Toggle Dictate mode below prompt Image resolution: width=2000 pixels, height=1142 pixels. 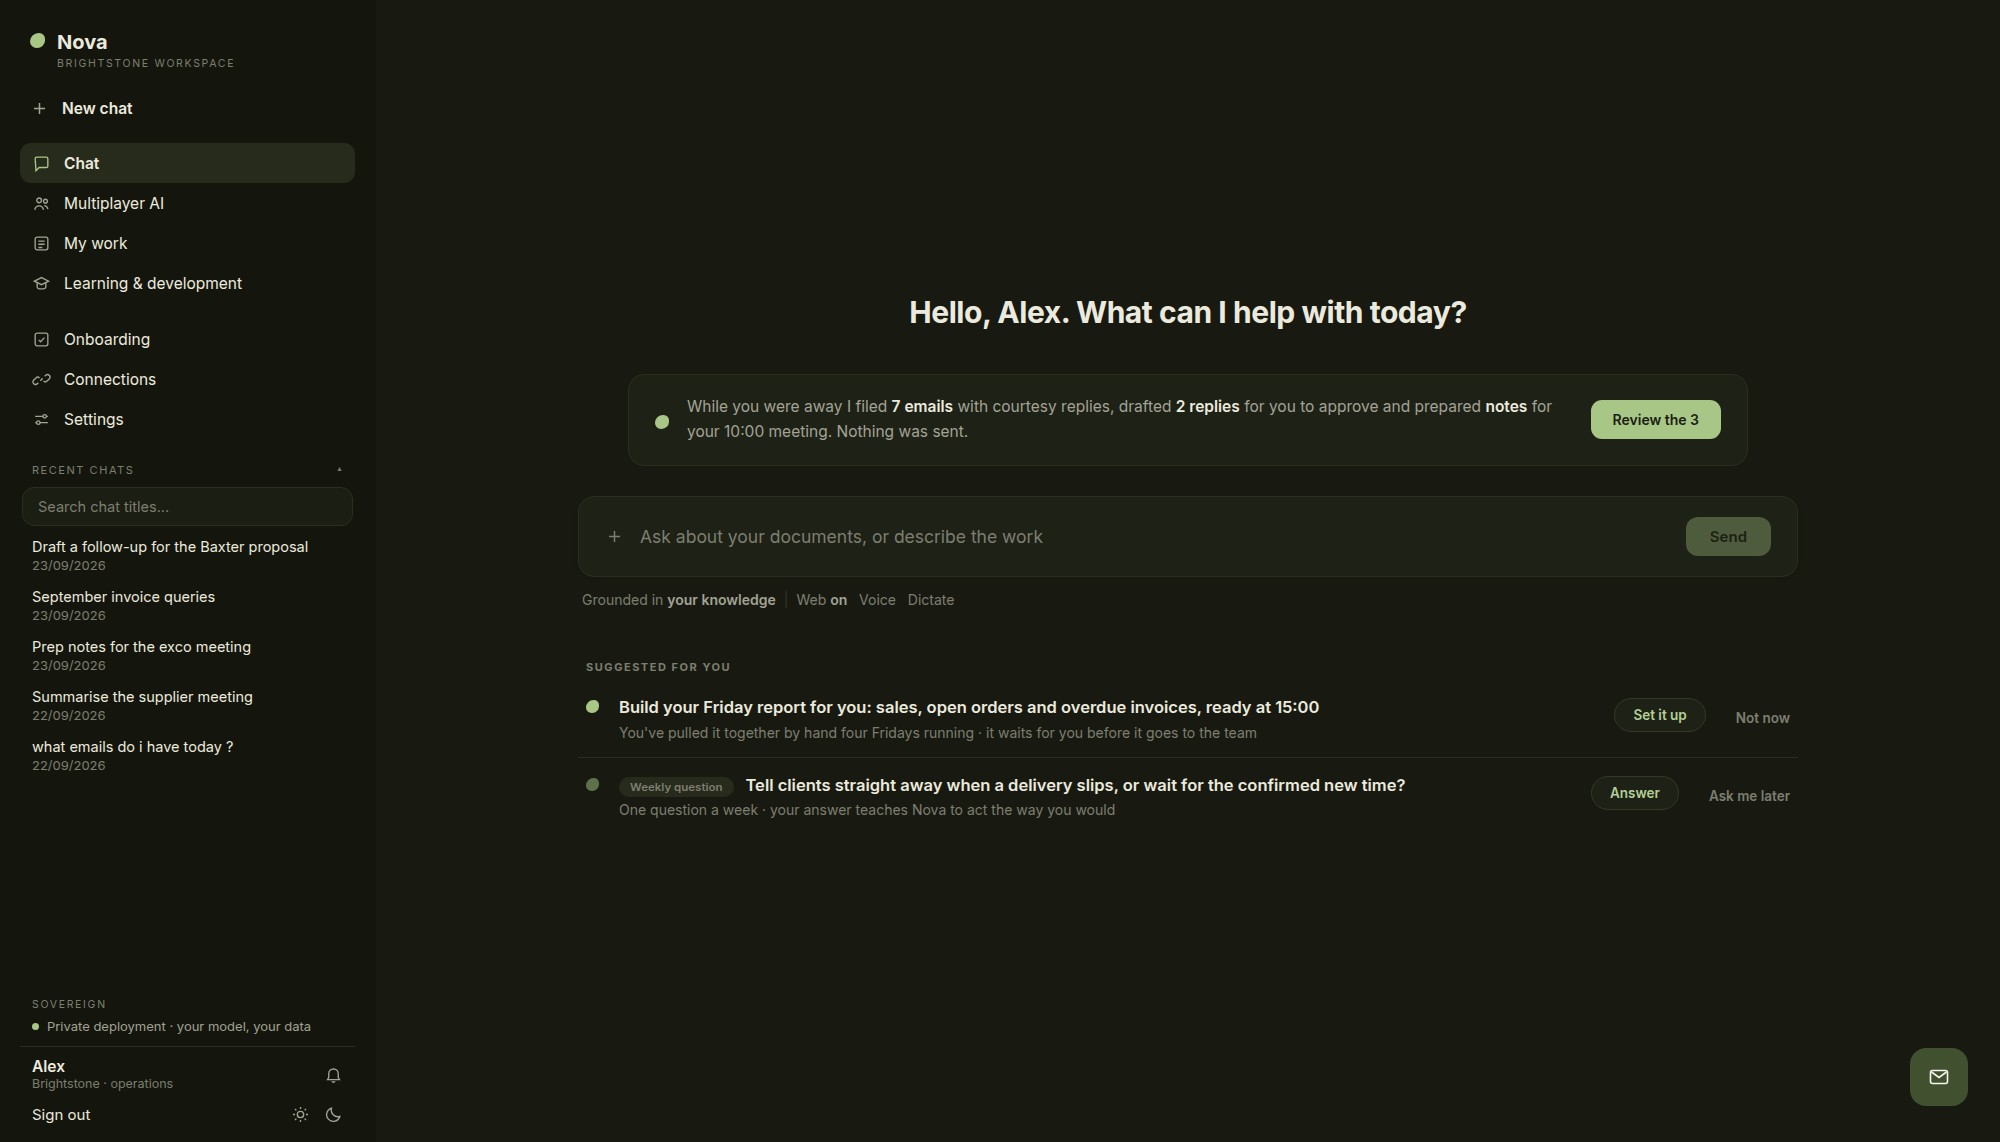tap(930, 600)
